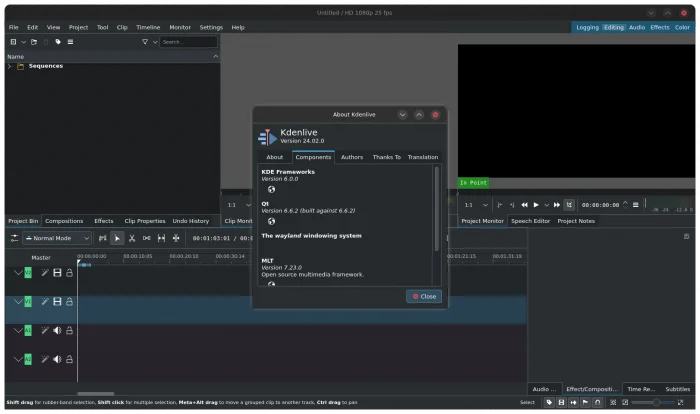The height and width of the screenshot is (414, 700).
Task: Select the razor cut tool
Action: (132, 238)
